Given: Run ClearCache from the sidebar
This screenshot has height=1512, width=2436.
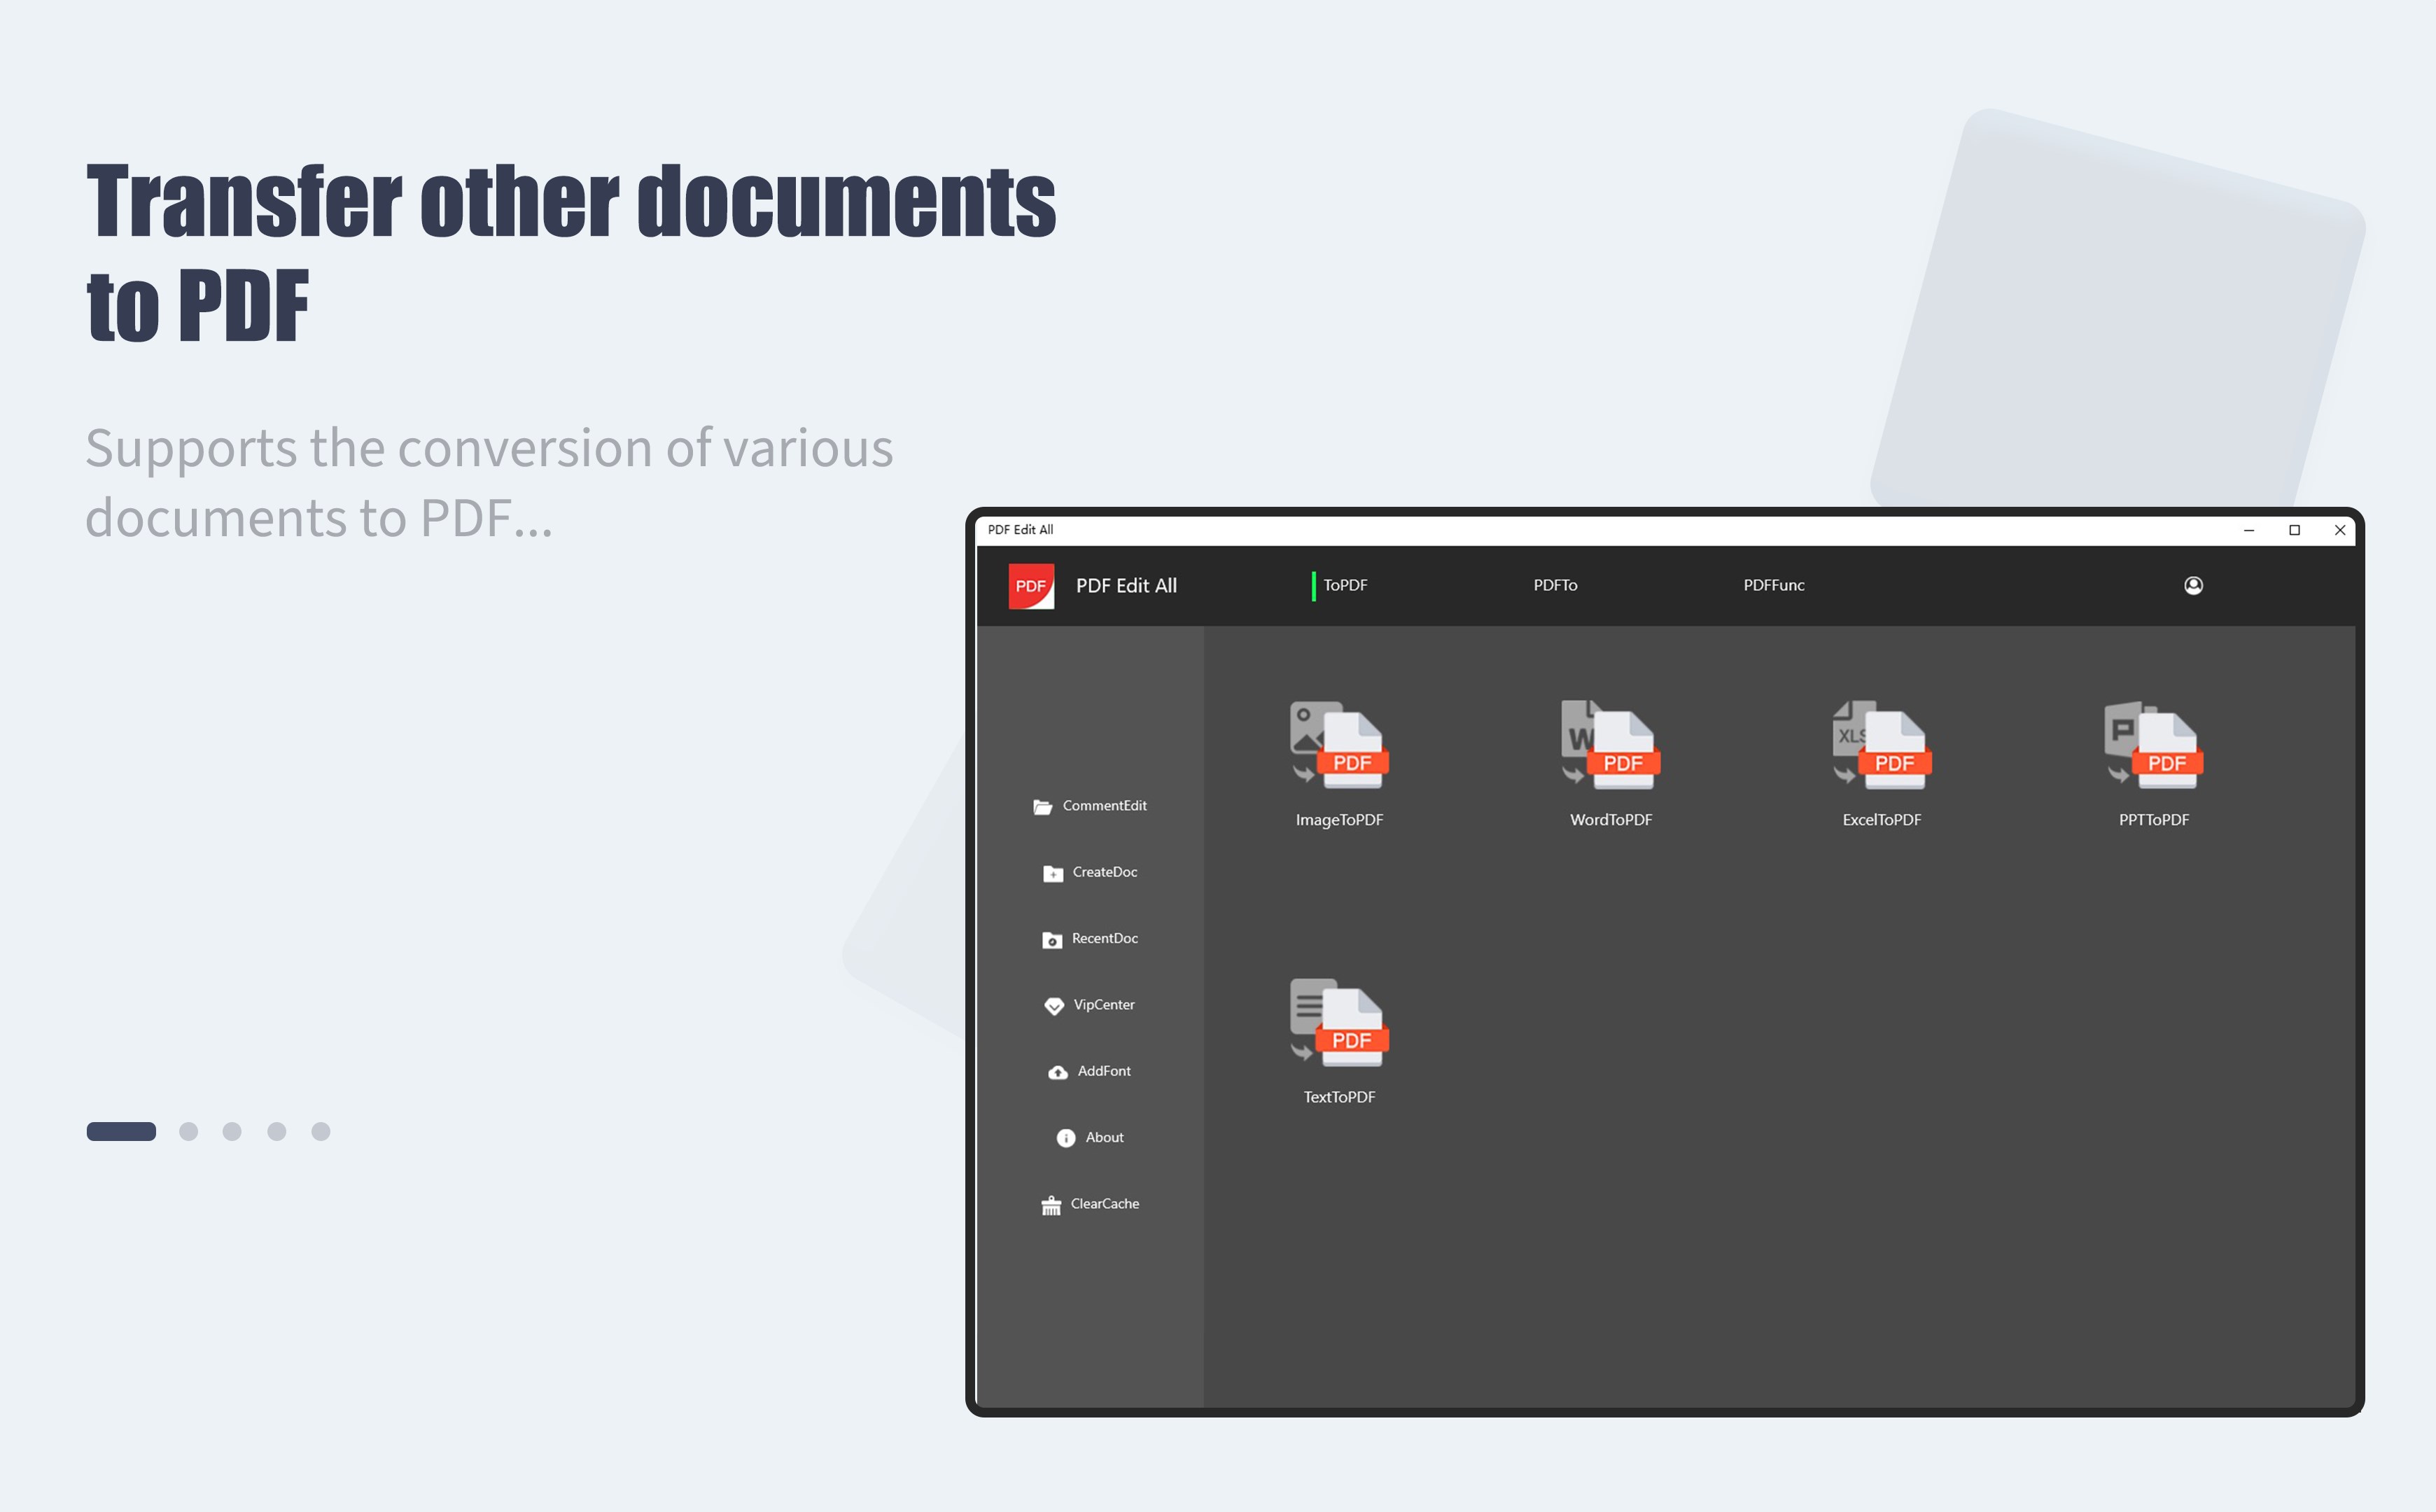Looking at the screenshot, I should [x=1090, y=1204].
